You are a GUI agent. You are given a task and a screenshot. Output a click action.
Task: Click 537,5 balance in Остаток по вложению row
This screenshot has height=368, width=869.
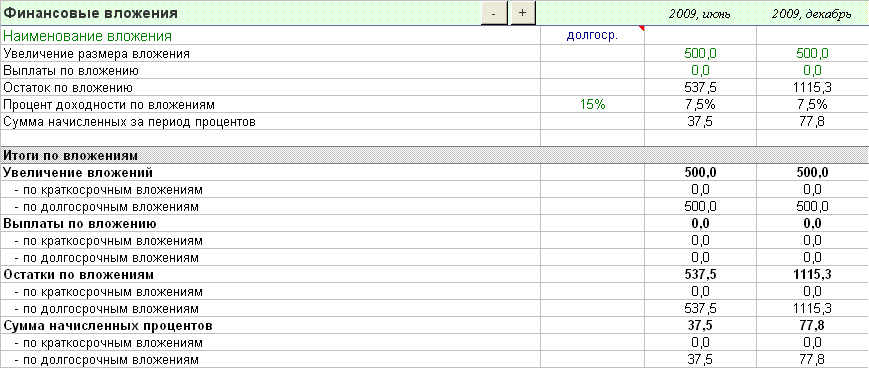(701, 88)
